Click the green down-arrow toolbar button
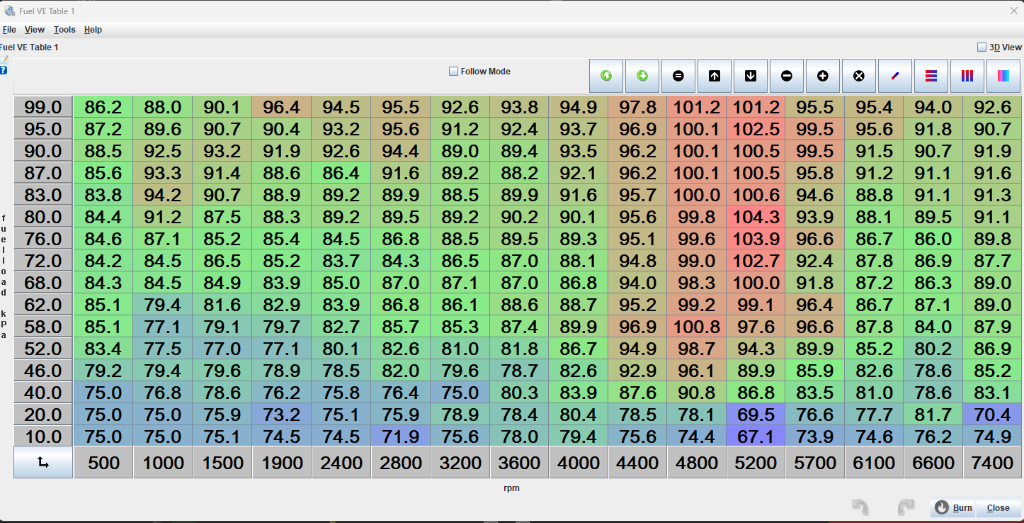The width and height of the screenshot is (1024, 523). click(642, 75)
